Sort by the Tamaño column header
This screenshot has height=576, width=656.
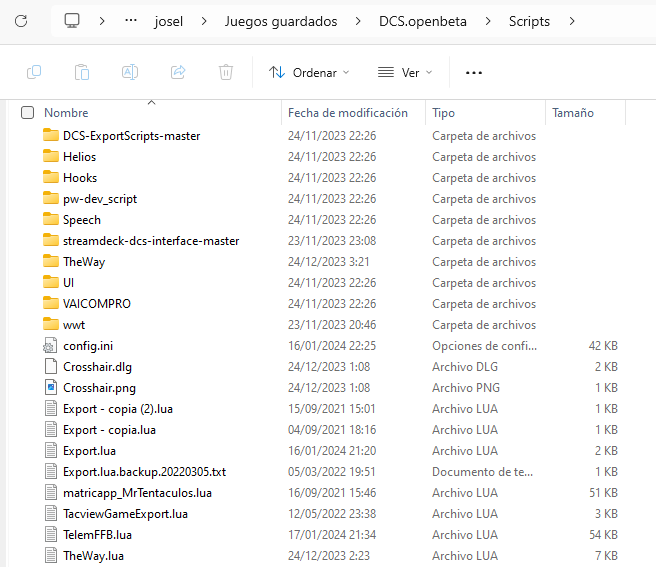click(573, 113)
